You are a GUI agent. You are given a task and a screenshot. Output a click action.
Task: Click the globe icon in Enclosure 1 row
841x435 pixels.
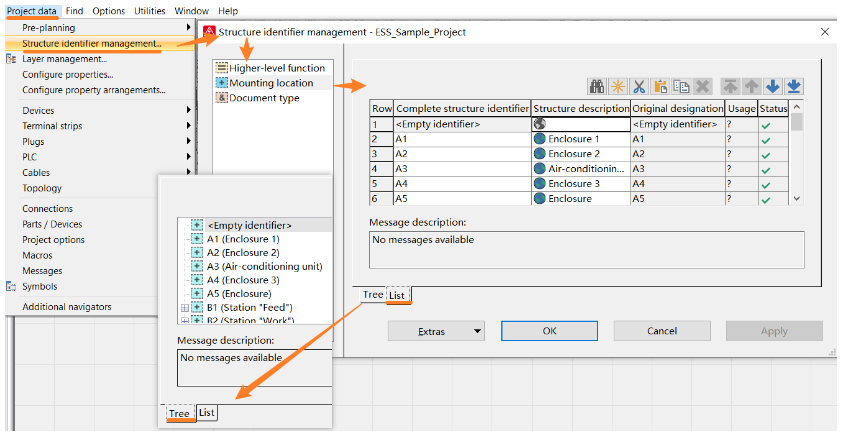click(x=540, y=138)
